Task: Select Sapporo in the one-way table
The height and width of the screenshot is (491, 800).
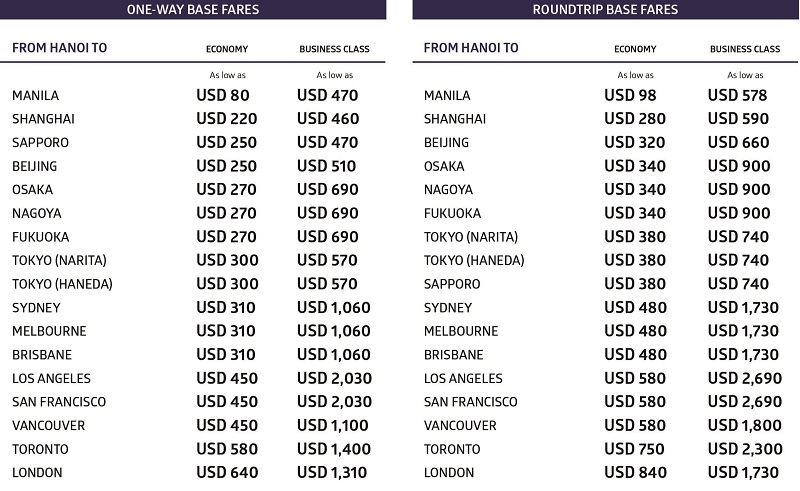Action: (x=38, y=143)
